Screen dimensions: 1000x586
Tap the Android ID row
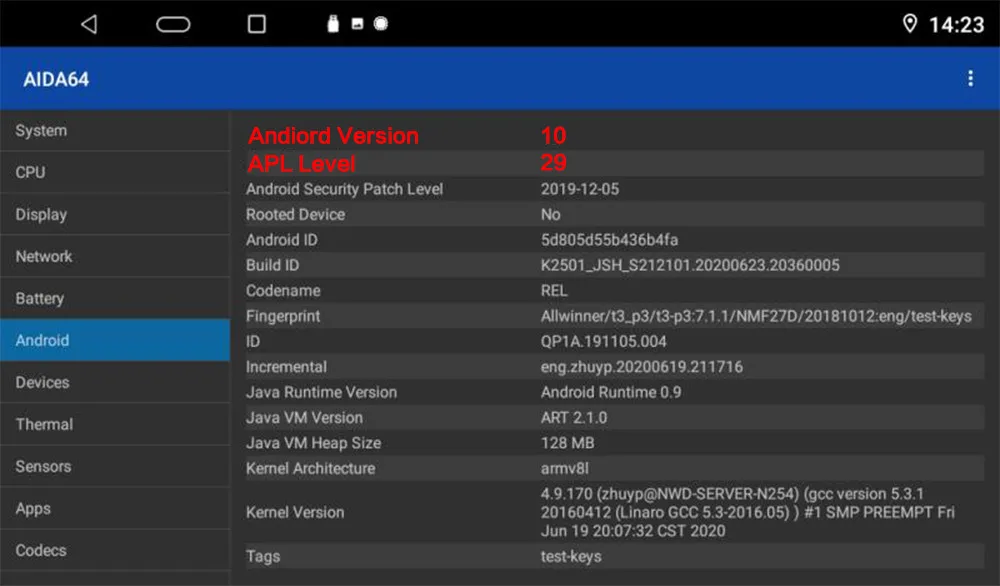point(614,240)
